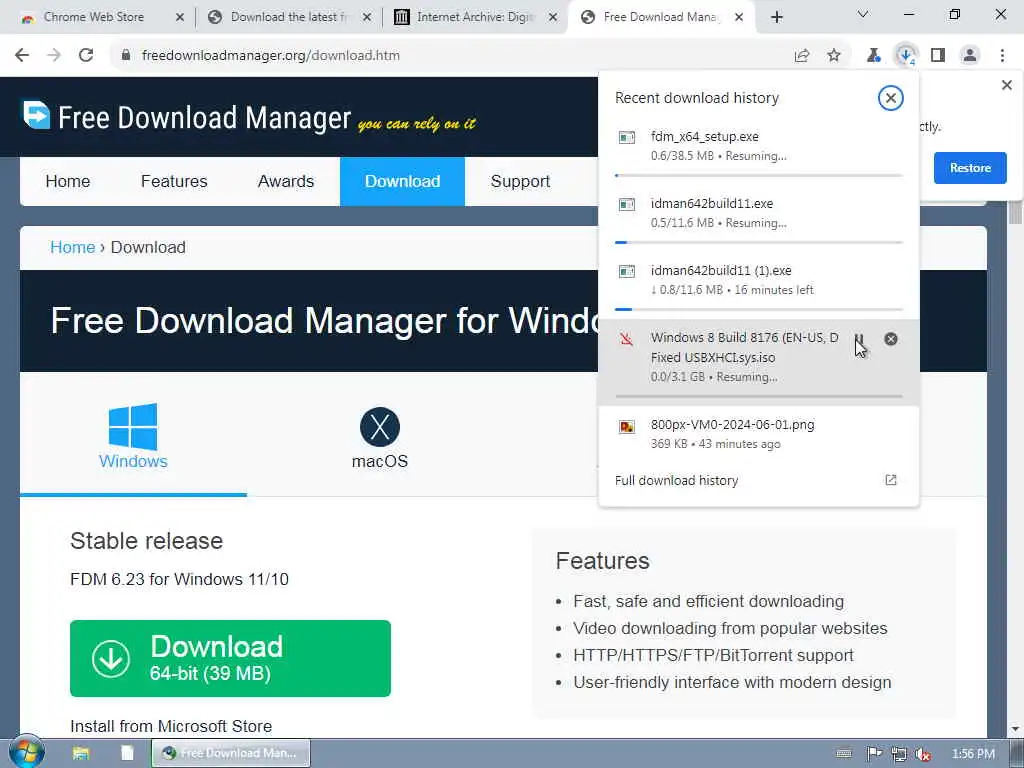Close the Chrome Web Store tab

tap(180, 18)
